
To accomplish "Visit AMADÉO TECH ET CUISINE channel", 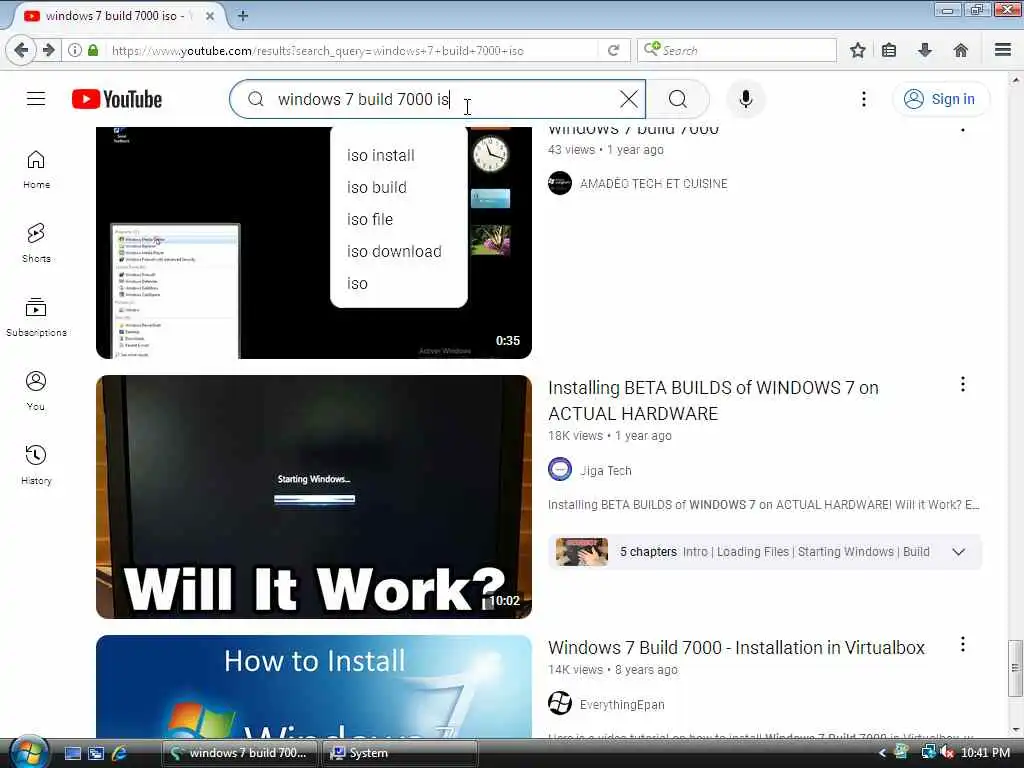I will coord(653,184).
